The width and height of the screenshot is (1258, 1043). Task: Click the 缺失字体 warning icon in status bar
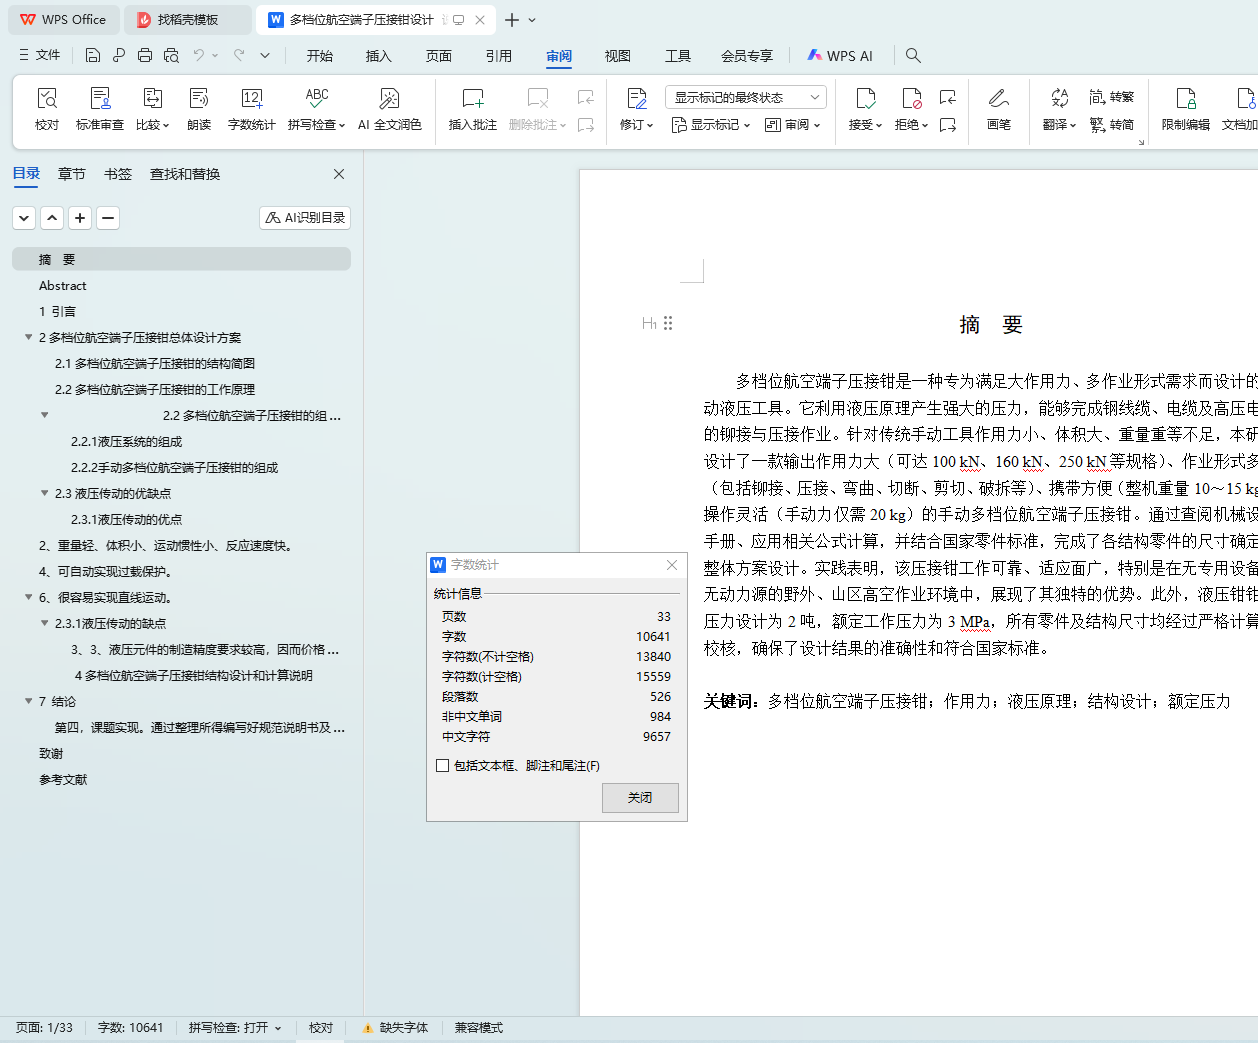point(368,1028)
